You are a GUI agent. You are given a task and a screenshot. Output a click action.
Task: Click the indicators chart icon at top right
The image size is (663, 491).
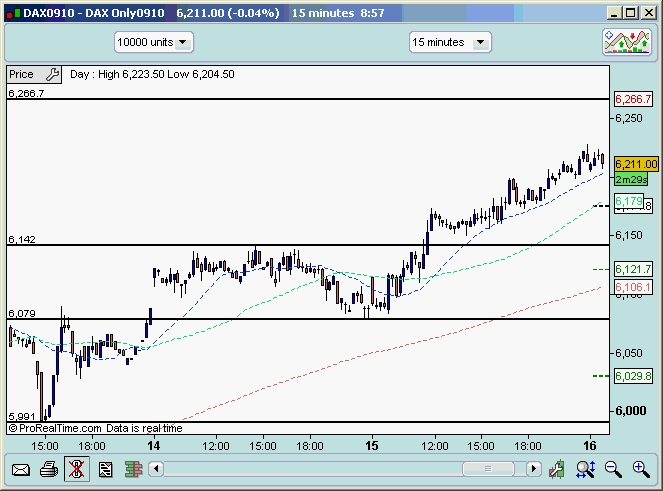[x=627, y=42]
